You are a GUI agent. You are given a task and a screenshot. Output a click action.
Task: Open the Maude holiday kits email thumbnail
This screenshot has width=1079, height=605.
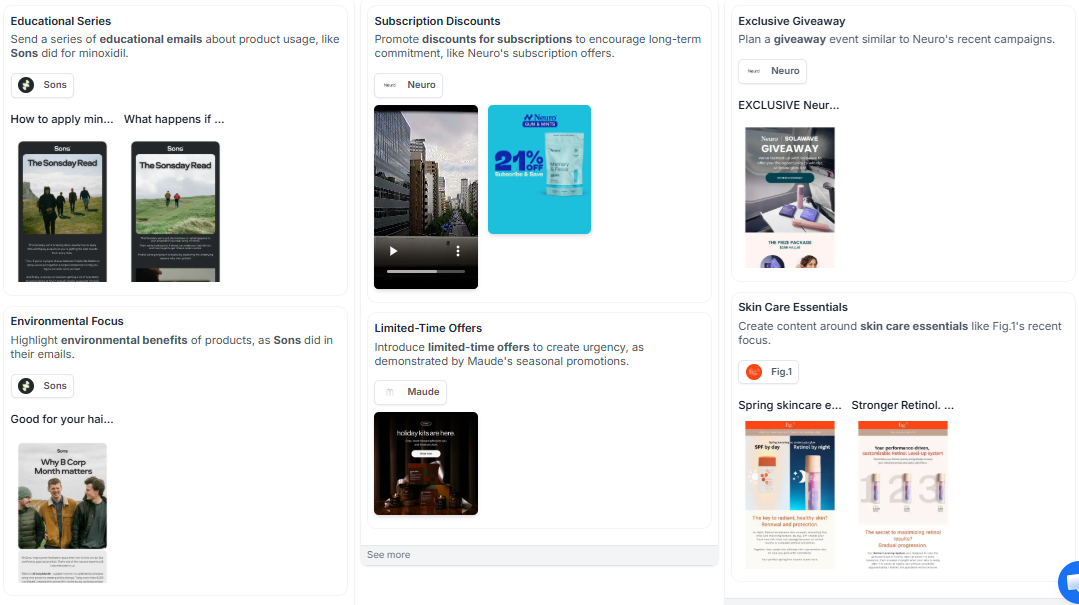[426, 463]
